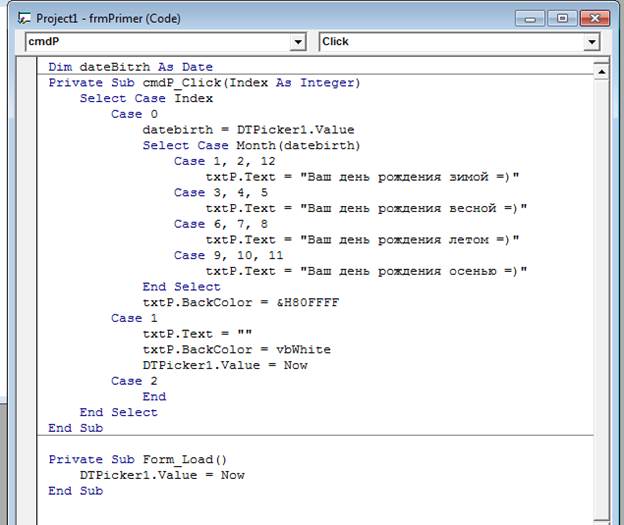Place cursor on datebirth = DTPicker1.Value line

coord(248,130)
